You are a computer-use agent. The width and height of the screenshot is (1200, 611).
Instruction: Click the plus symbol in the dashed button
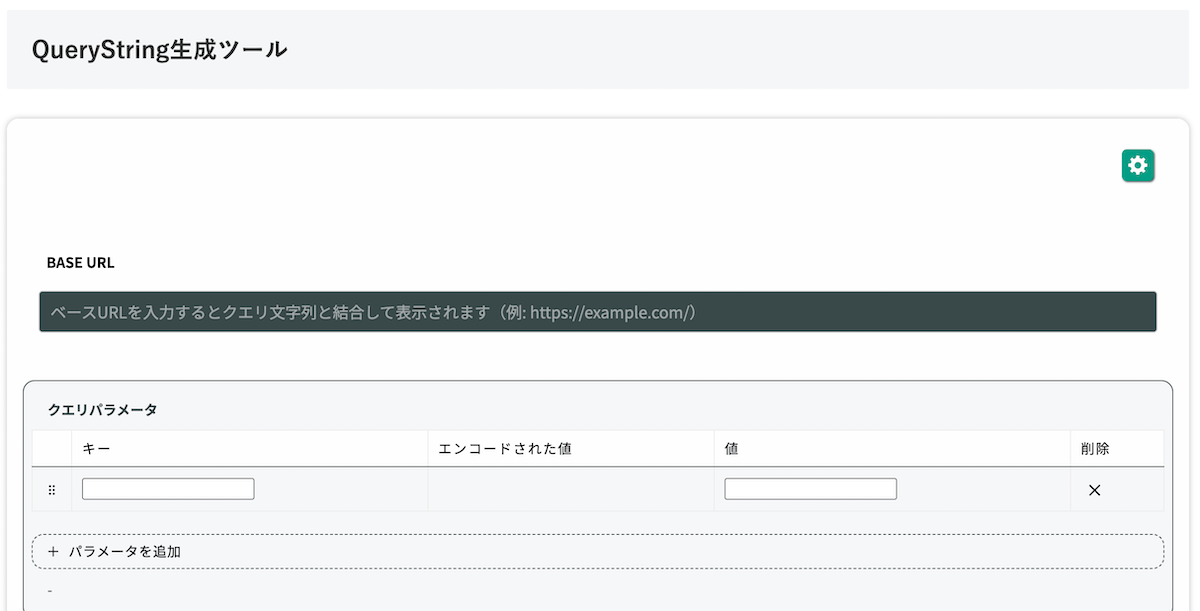(51, 551)
